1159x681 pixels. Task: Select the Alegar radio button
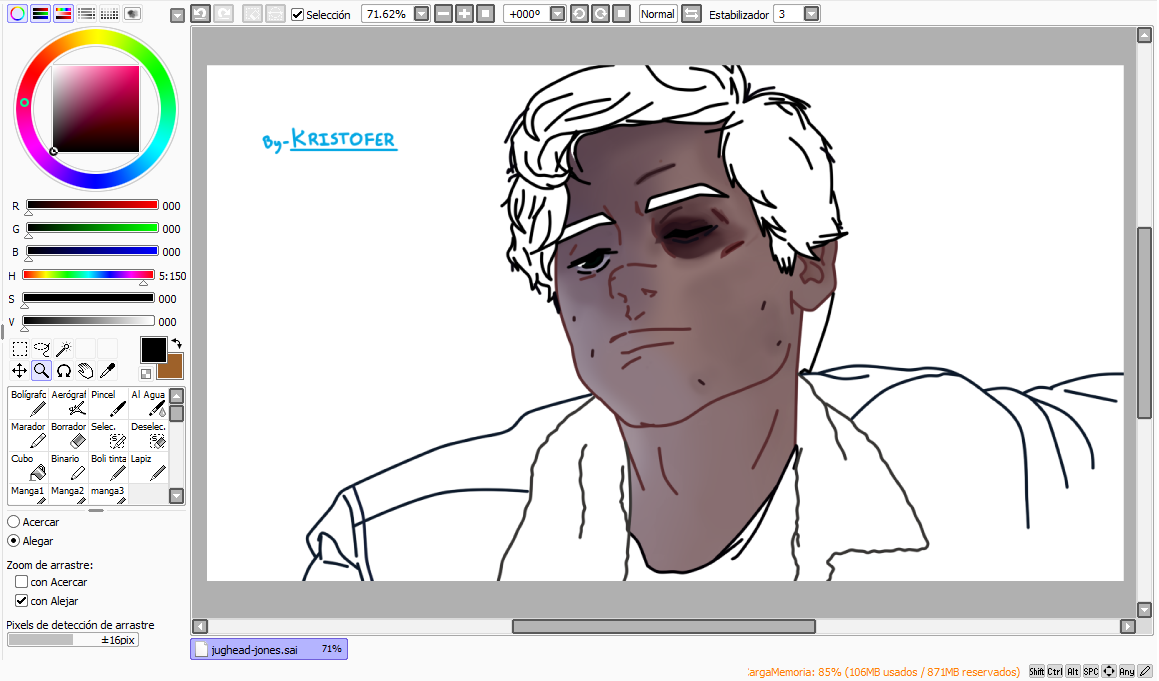(13, 541)
